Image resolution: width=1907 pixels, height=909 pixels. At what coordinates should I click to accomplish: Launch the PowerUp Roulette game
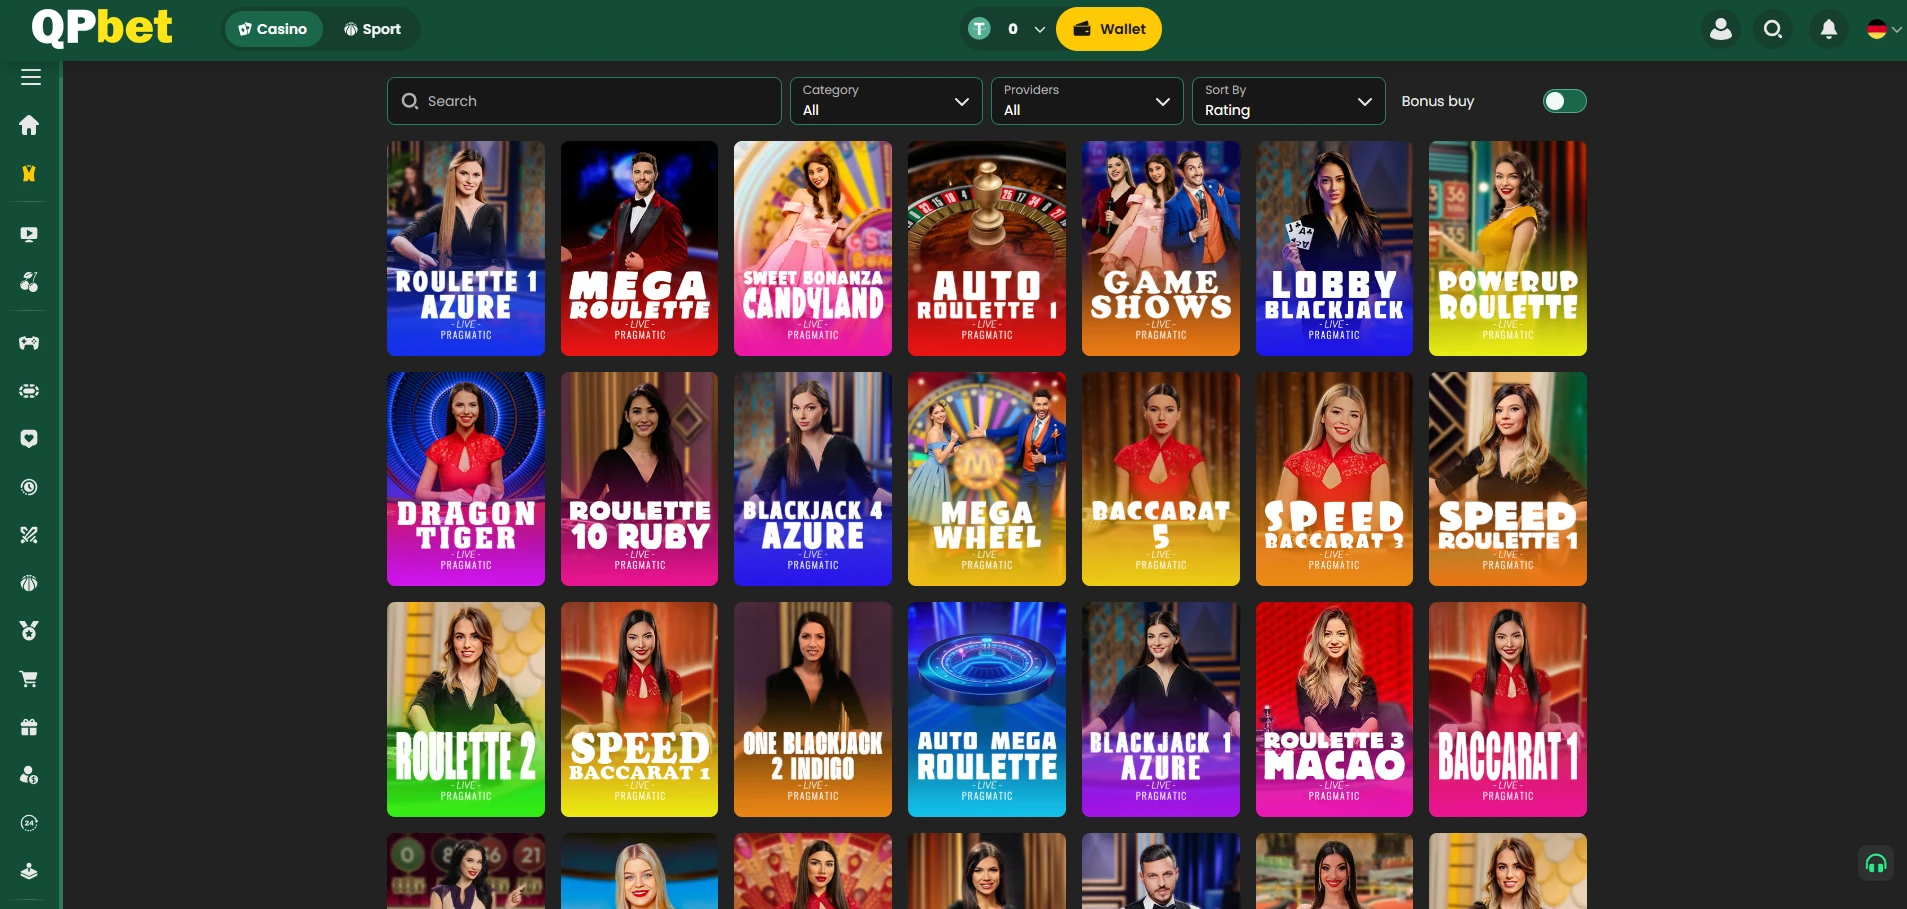[x=1508, y=248]
